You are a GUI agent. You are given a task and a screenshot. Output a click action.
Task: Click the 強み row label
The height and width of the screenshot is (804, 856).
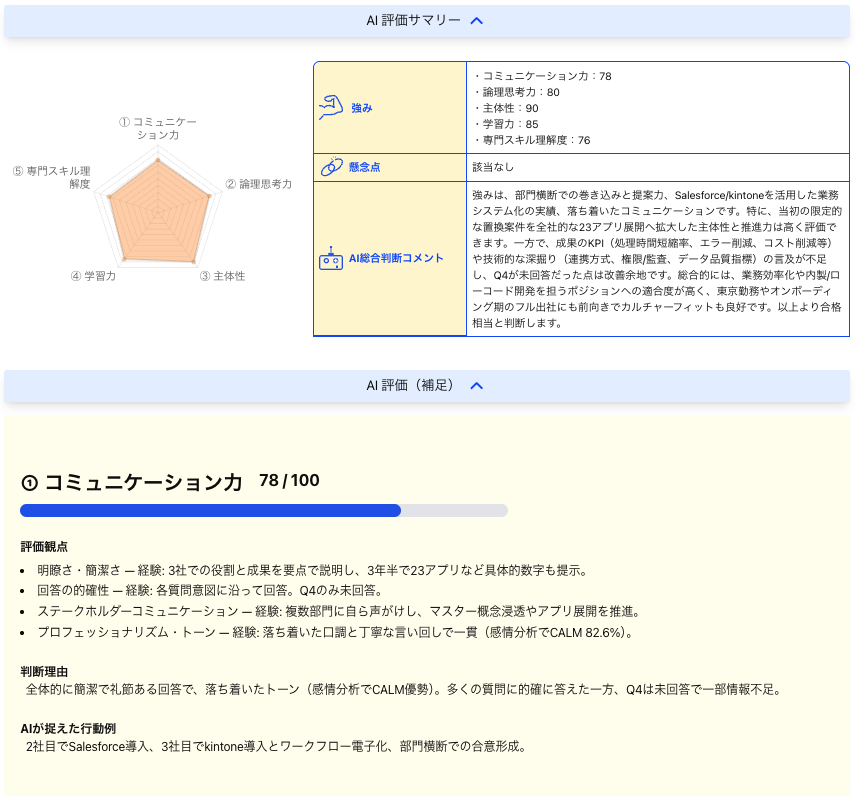362,107
